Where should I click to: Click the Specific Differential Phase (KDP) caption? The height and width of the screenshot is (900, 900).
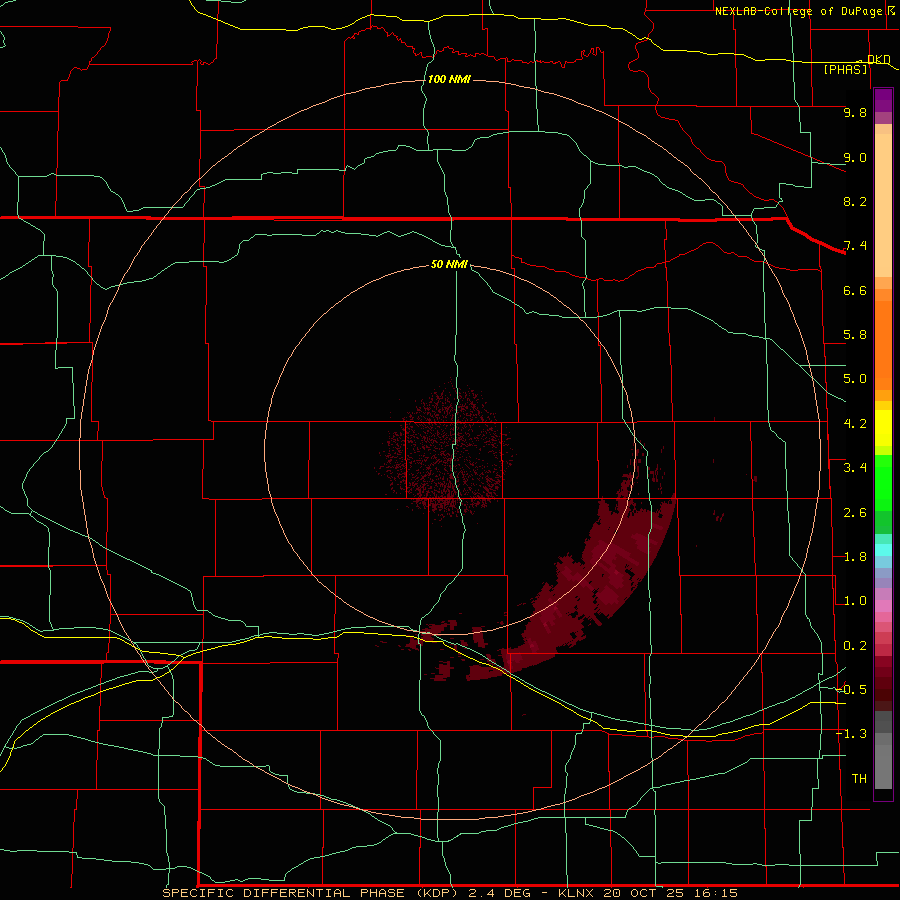click(x=310, y=893)
